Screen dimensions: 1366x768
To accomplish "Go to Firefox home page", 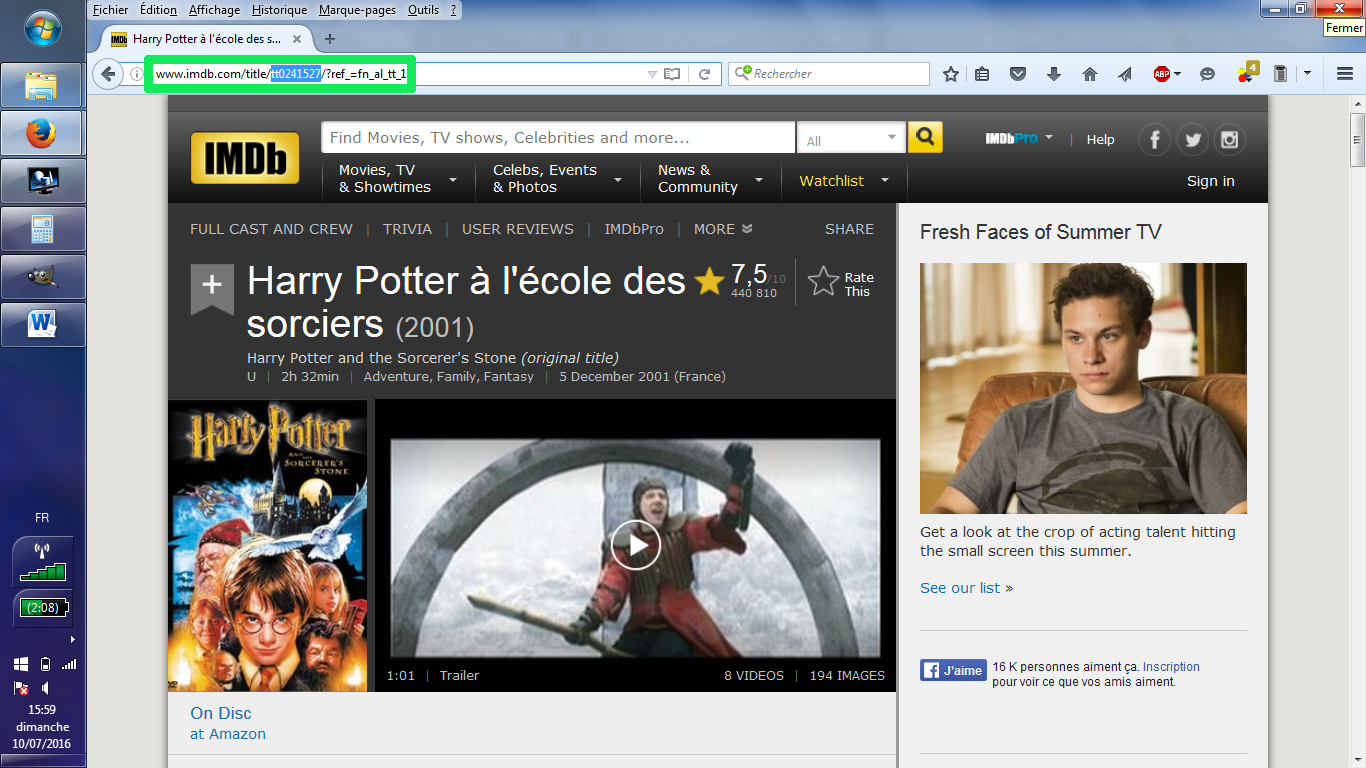I will point(1090,74).
